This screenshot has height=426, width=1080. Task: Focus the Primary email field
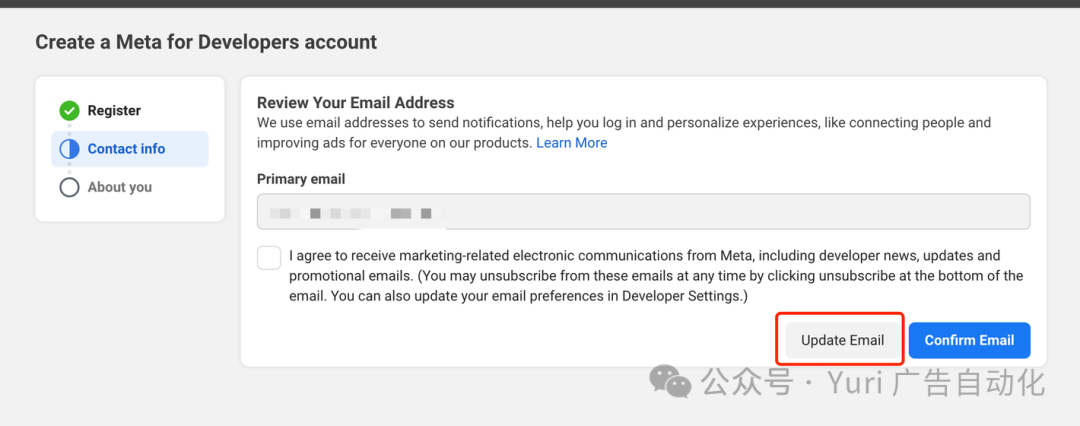(x=643, y=212)
